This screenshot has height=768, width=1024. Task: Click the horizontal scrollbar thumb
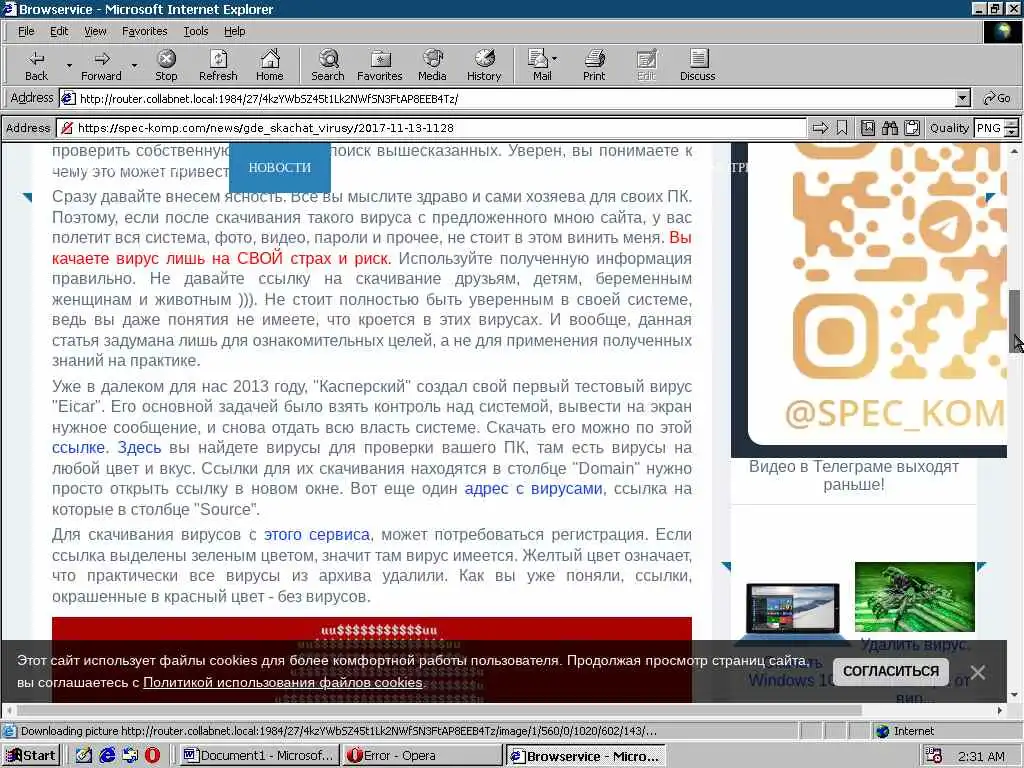coord(439,710)
